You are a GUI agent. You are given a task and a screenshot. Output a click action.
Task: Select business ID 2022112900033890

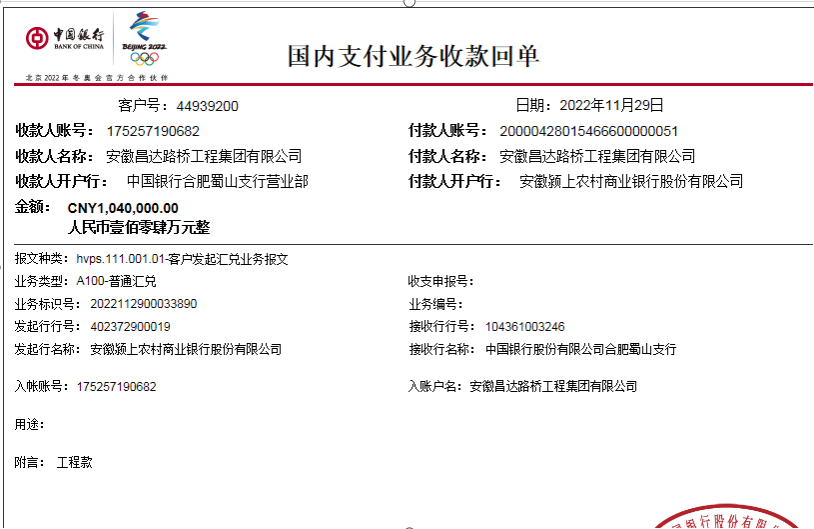pyautogui.click(x=143, y=304)
